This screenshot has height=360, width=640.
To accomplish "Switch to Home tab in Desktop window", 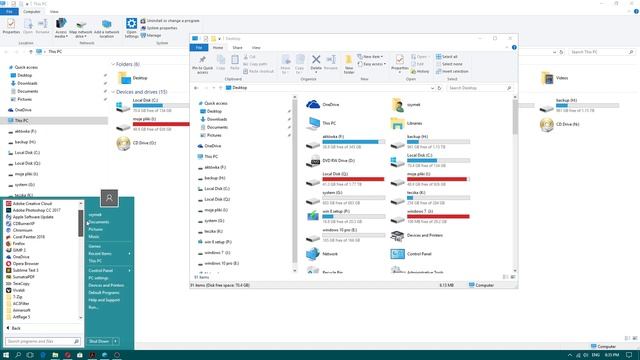I will tap(218, 48).
